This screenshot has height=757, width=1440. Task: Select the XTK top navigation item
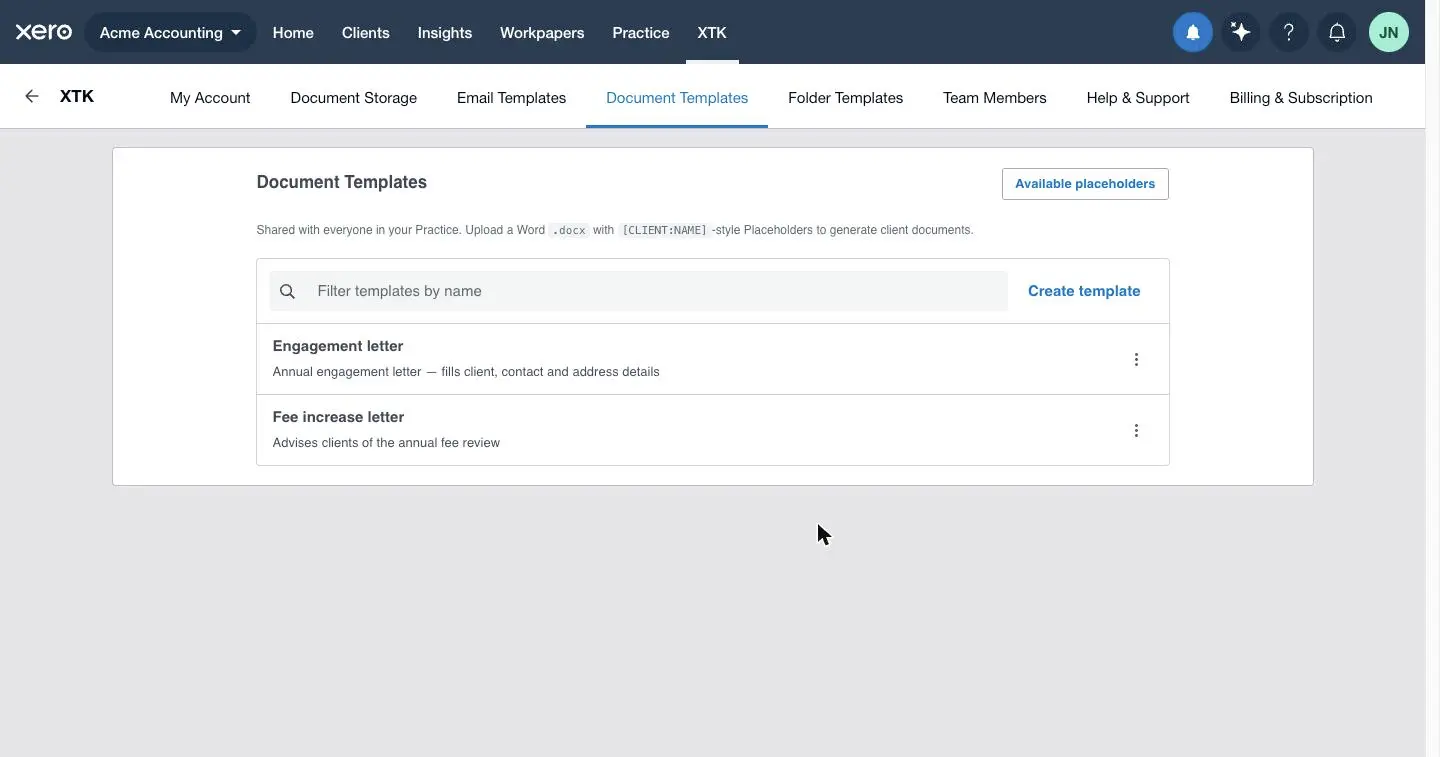coord(712,32)
